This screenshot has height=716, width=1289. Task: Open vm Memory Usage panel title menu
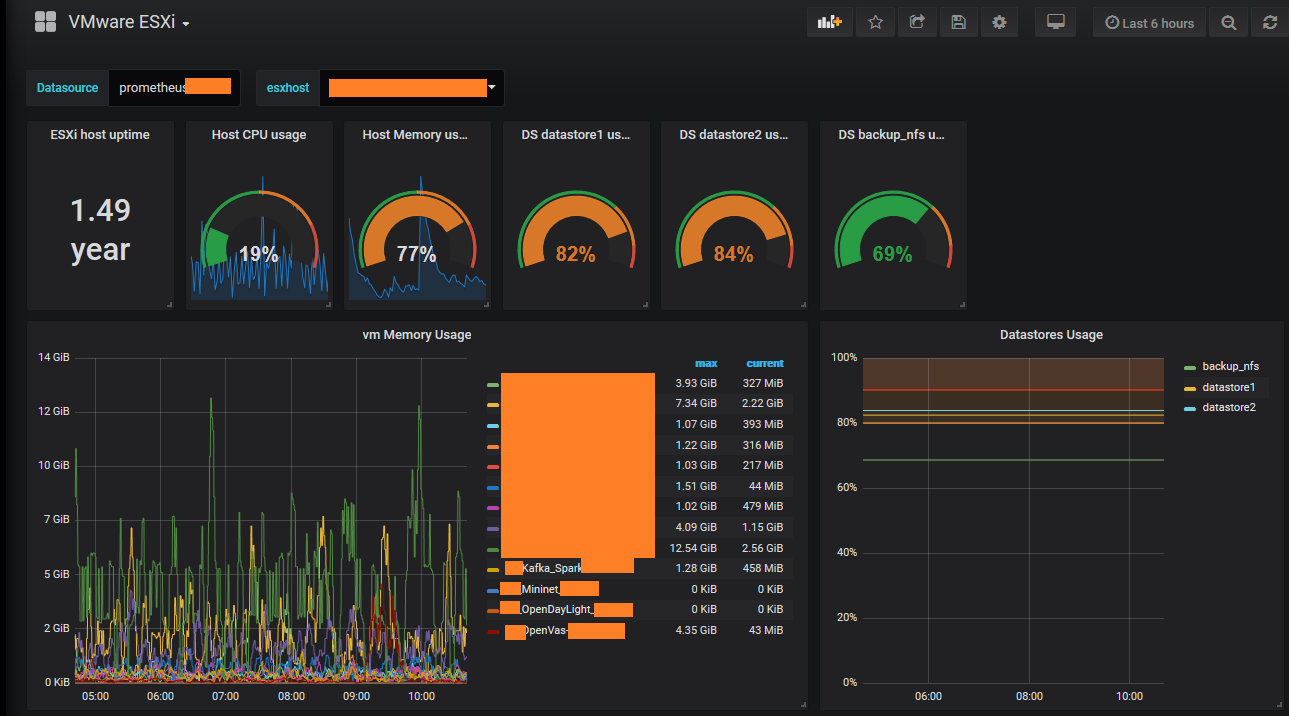[x=417, y=335]
